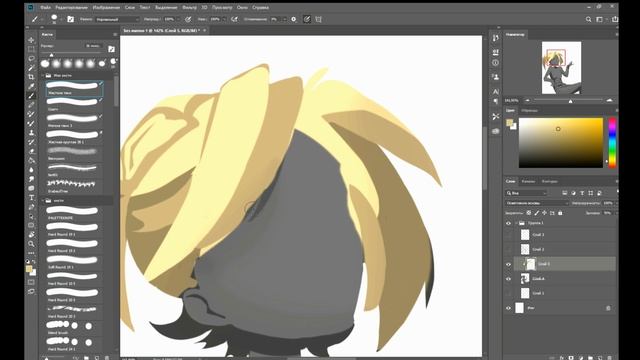Select the Magic Wand tool
Screen dimensions: 640x360
(x=31, y=68)
